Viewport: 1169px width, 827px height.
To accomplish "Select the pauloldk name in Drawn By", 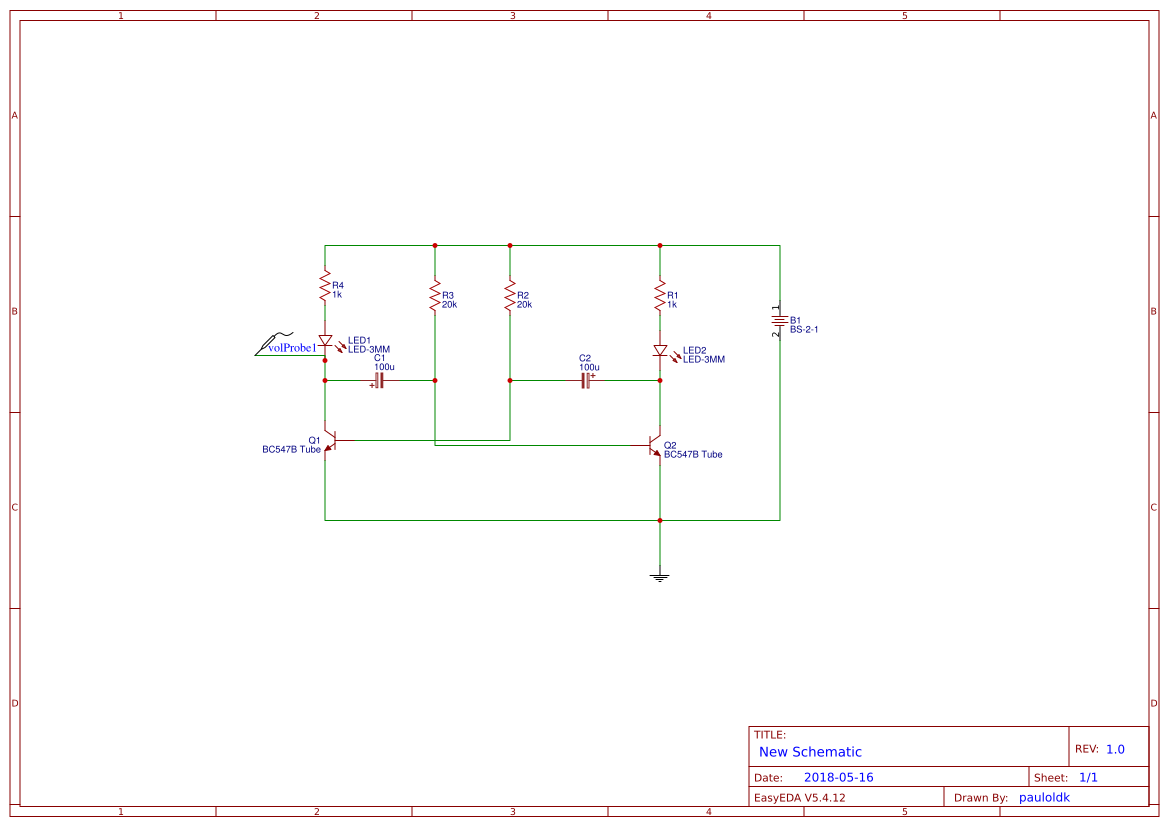I will 1044,797.
